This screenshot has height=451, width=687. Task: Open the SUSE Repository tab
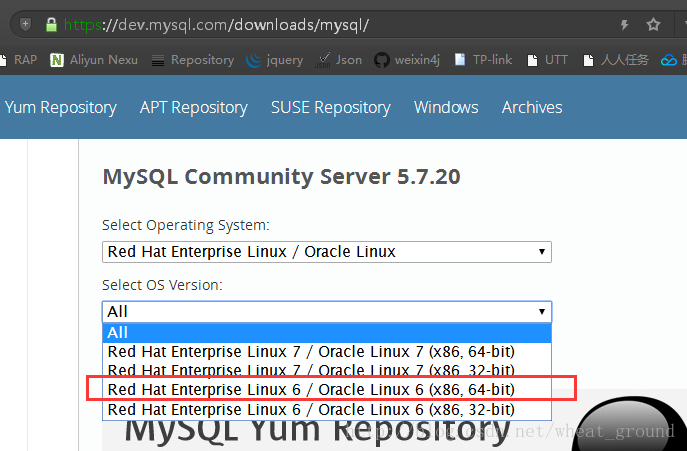(x=330, y=107)
